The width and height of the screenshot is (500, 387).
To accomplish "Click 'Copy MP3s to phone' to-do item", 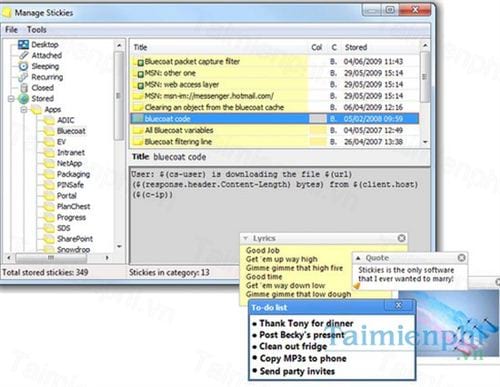I will pyautogui.click(x=303, y=359).
